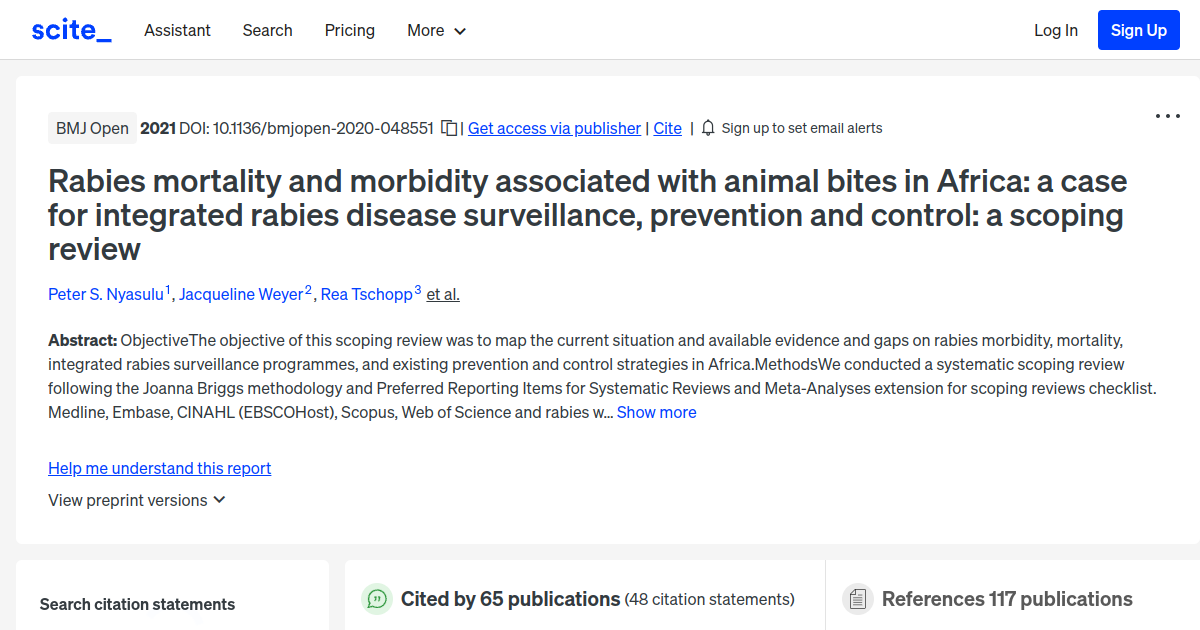The height and width of the screenshot is (630, 1200).
Task: Open the three-dot options menu
Action: [x=1167, y=116]
